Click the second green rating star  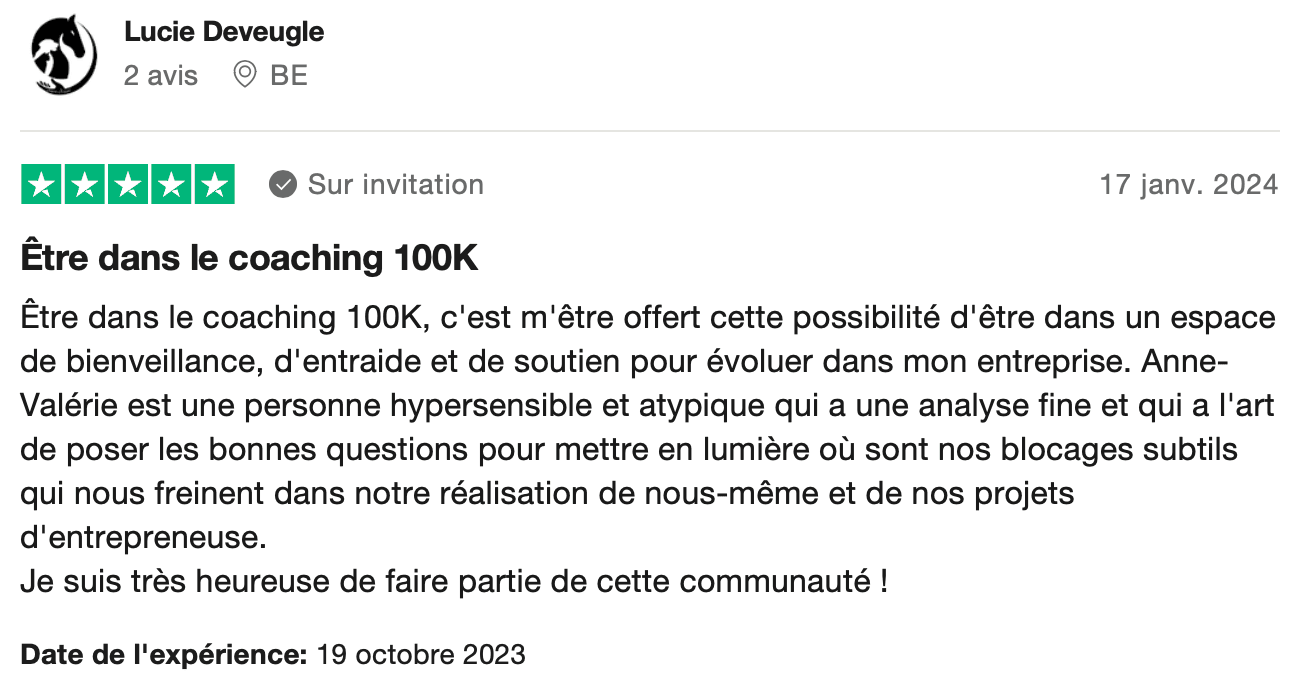[x=84, y=184]
